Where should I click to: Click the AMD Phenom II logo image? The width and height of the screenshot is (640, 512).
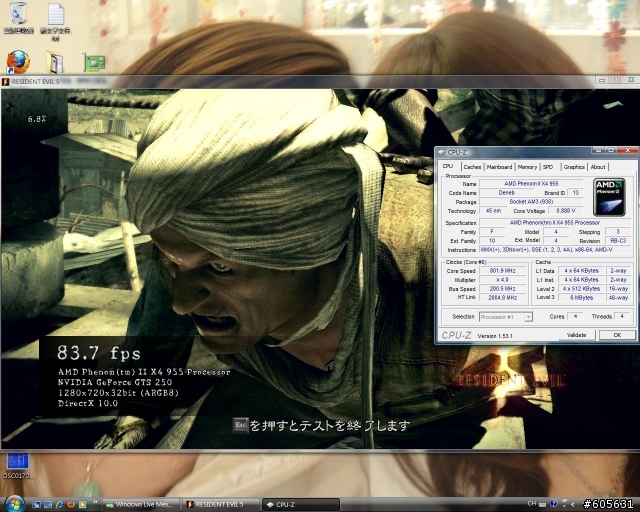(609, 197)
